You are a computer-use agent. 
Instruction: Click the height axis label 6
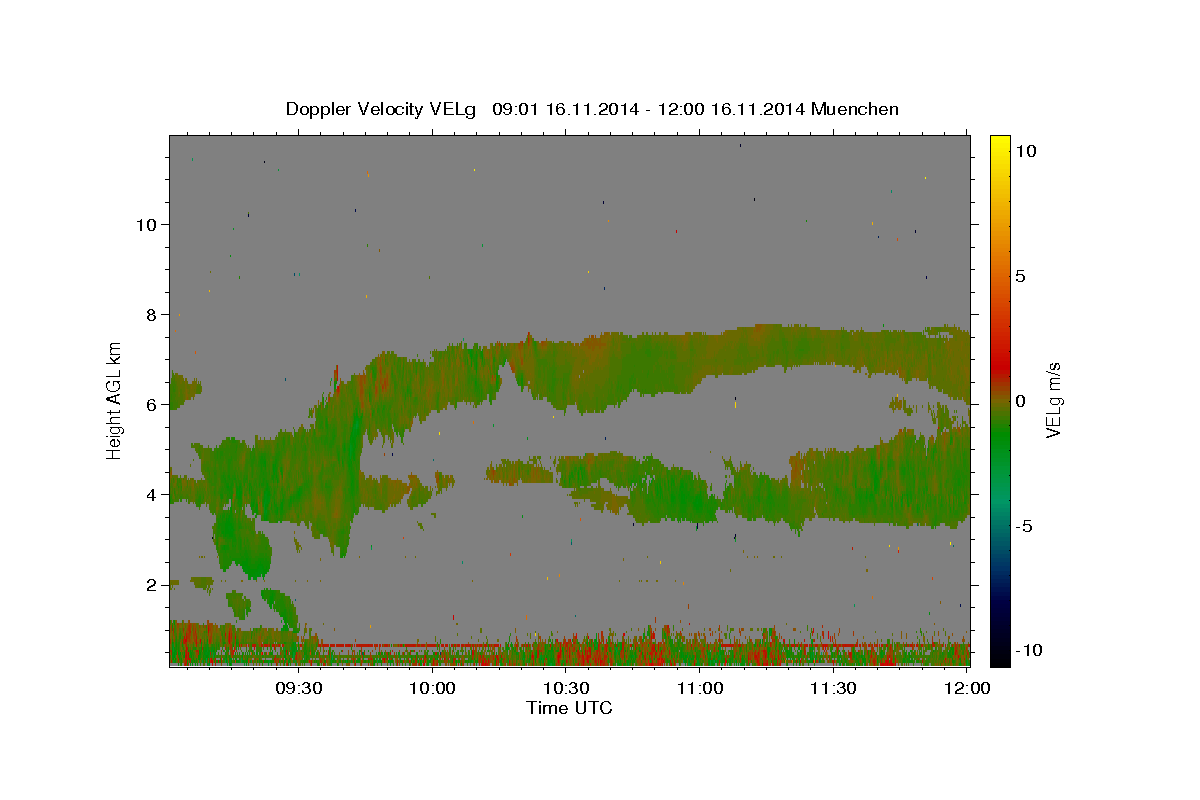tap(153, 405)
